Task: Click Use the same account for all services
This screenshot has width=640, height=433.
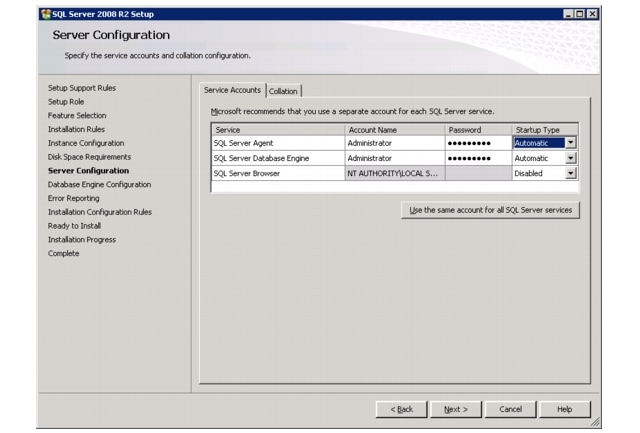Action: pyautogui.click(x=490, y=210)
